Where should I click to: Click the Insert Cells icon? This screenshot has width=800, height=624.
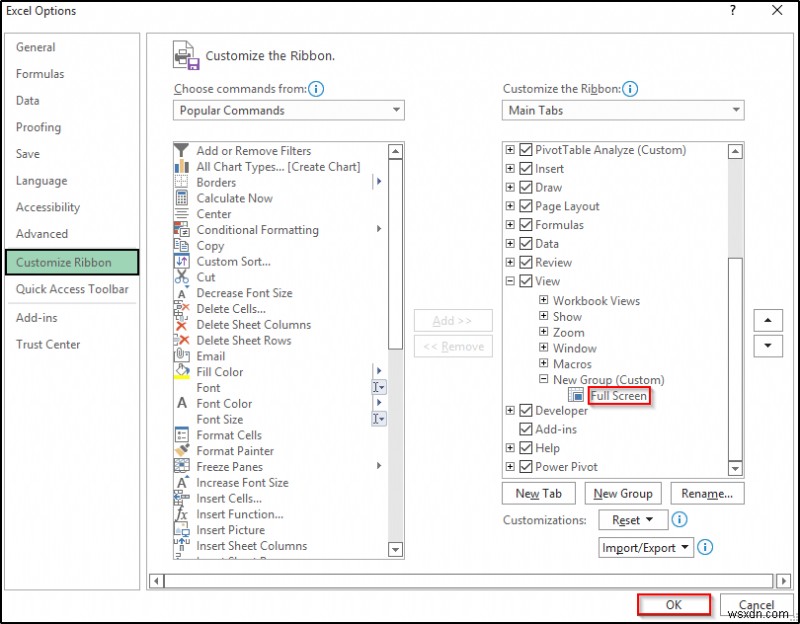click(182, 498)
